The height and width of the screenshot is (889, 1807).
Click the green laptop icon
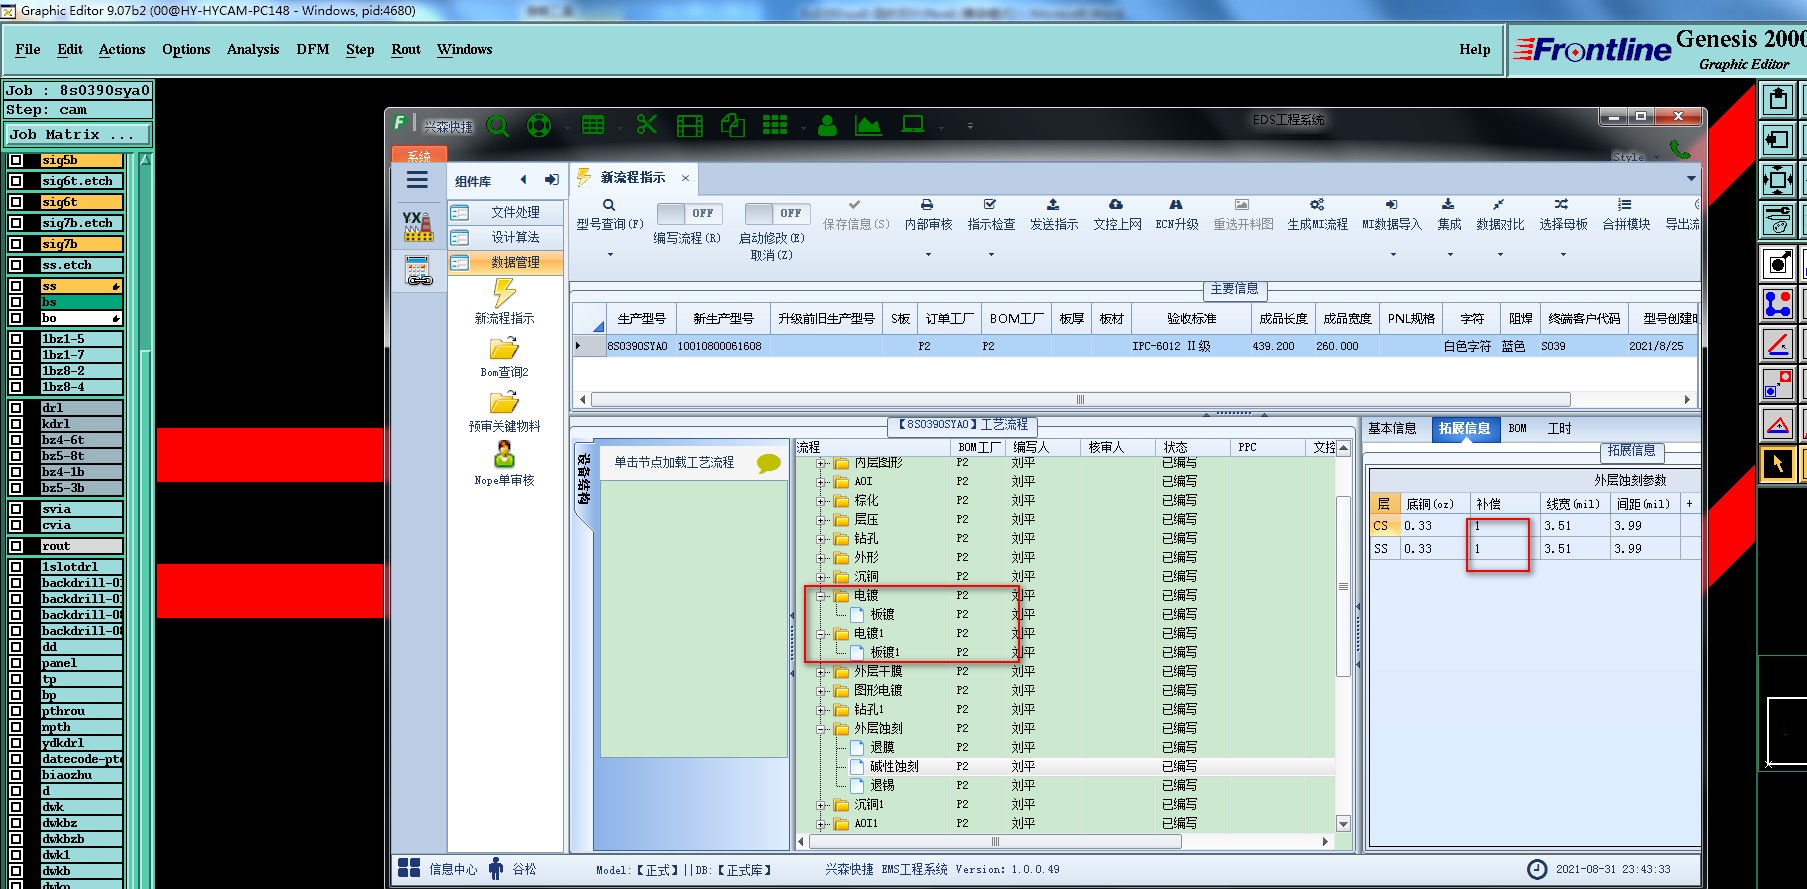912,125
